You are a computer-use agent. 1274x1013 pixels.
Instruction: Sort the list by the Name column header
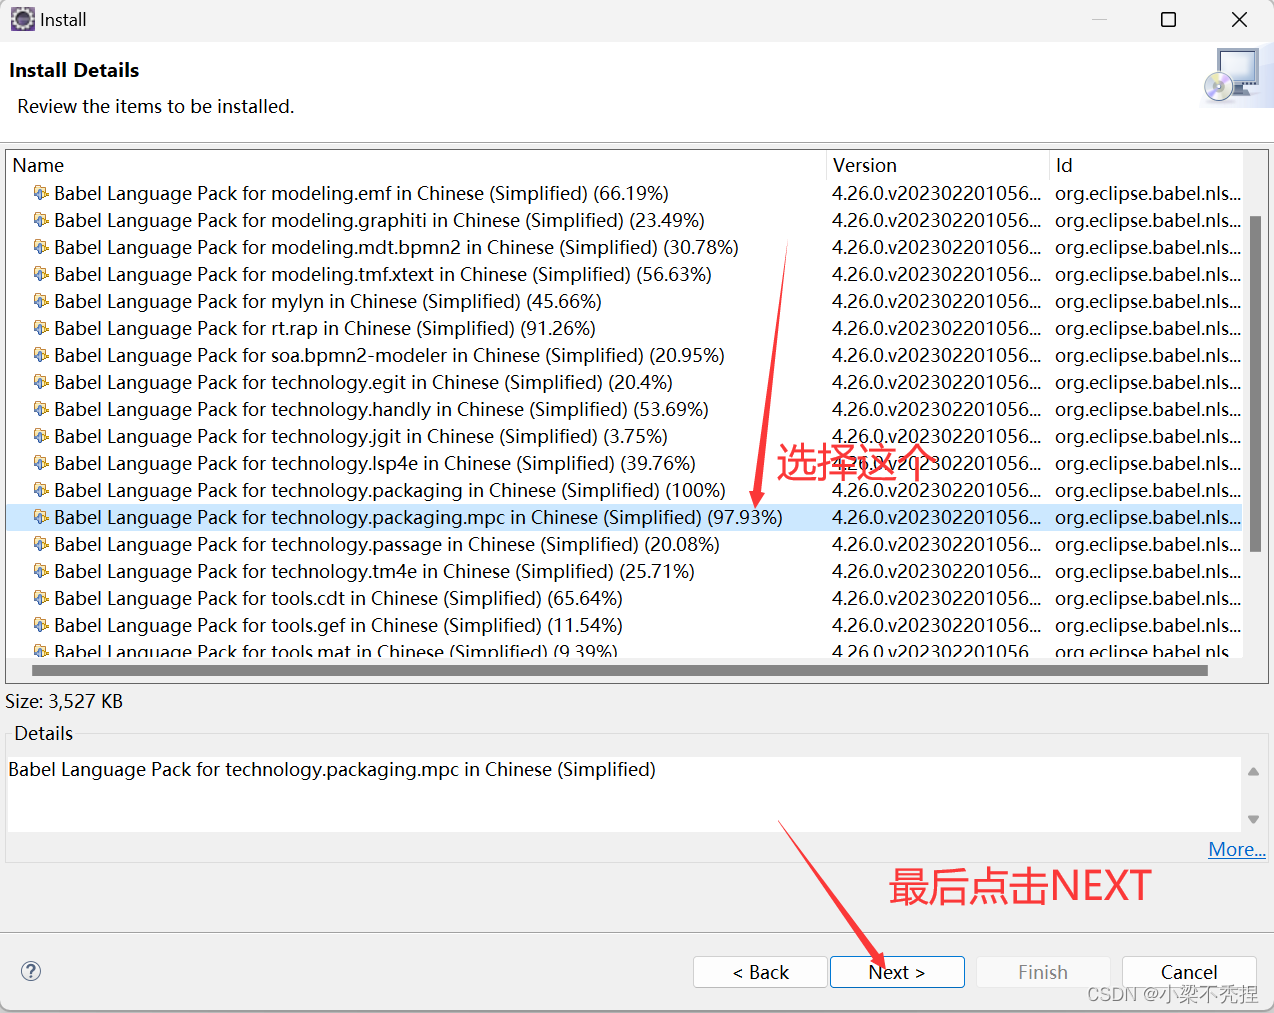click(x=416, y=165)
